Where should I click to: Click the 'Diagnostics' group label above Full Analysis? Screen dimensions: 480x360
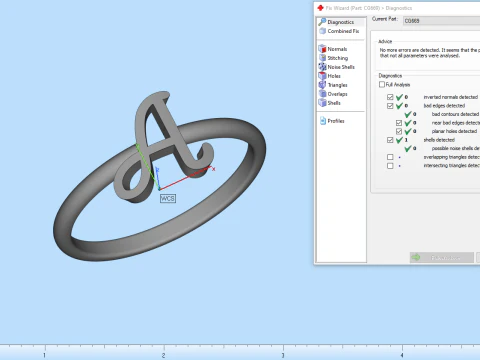390,76
